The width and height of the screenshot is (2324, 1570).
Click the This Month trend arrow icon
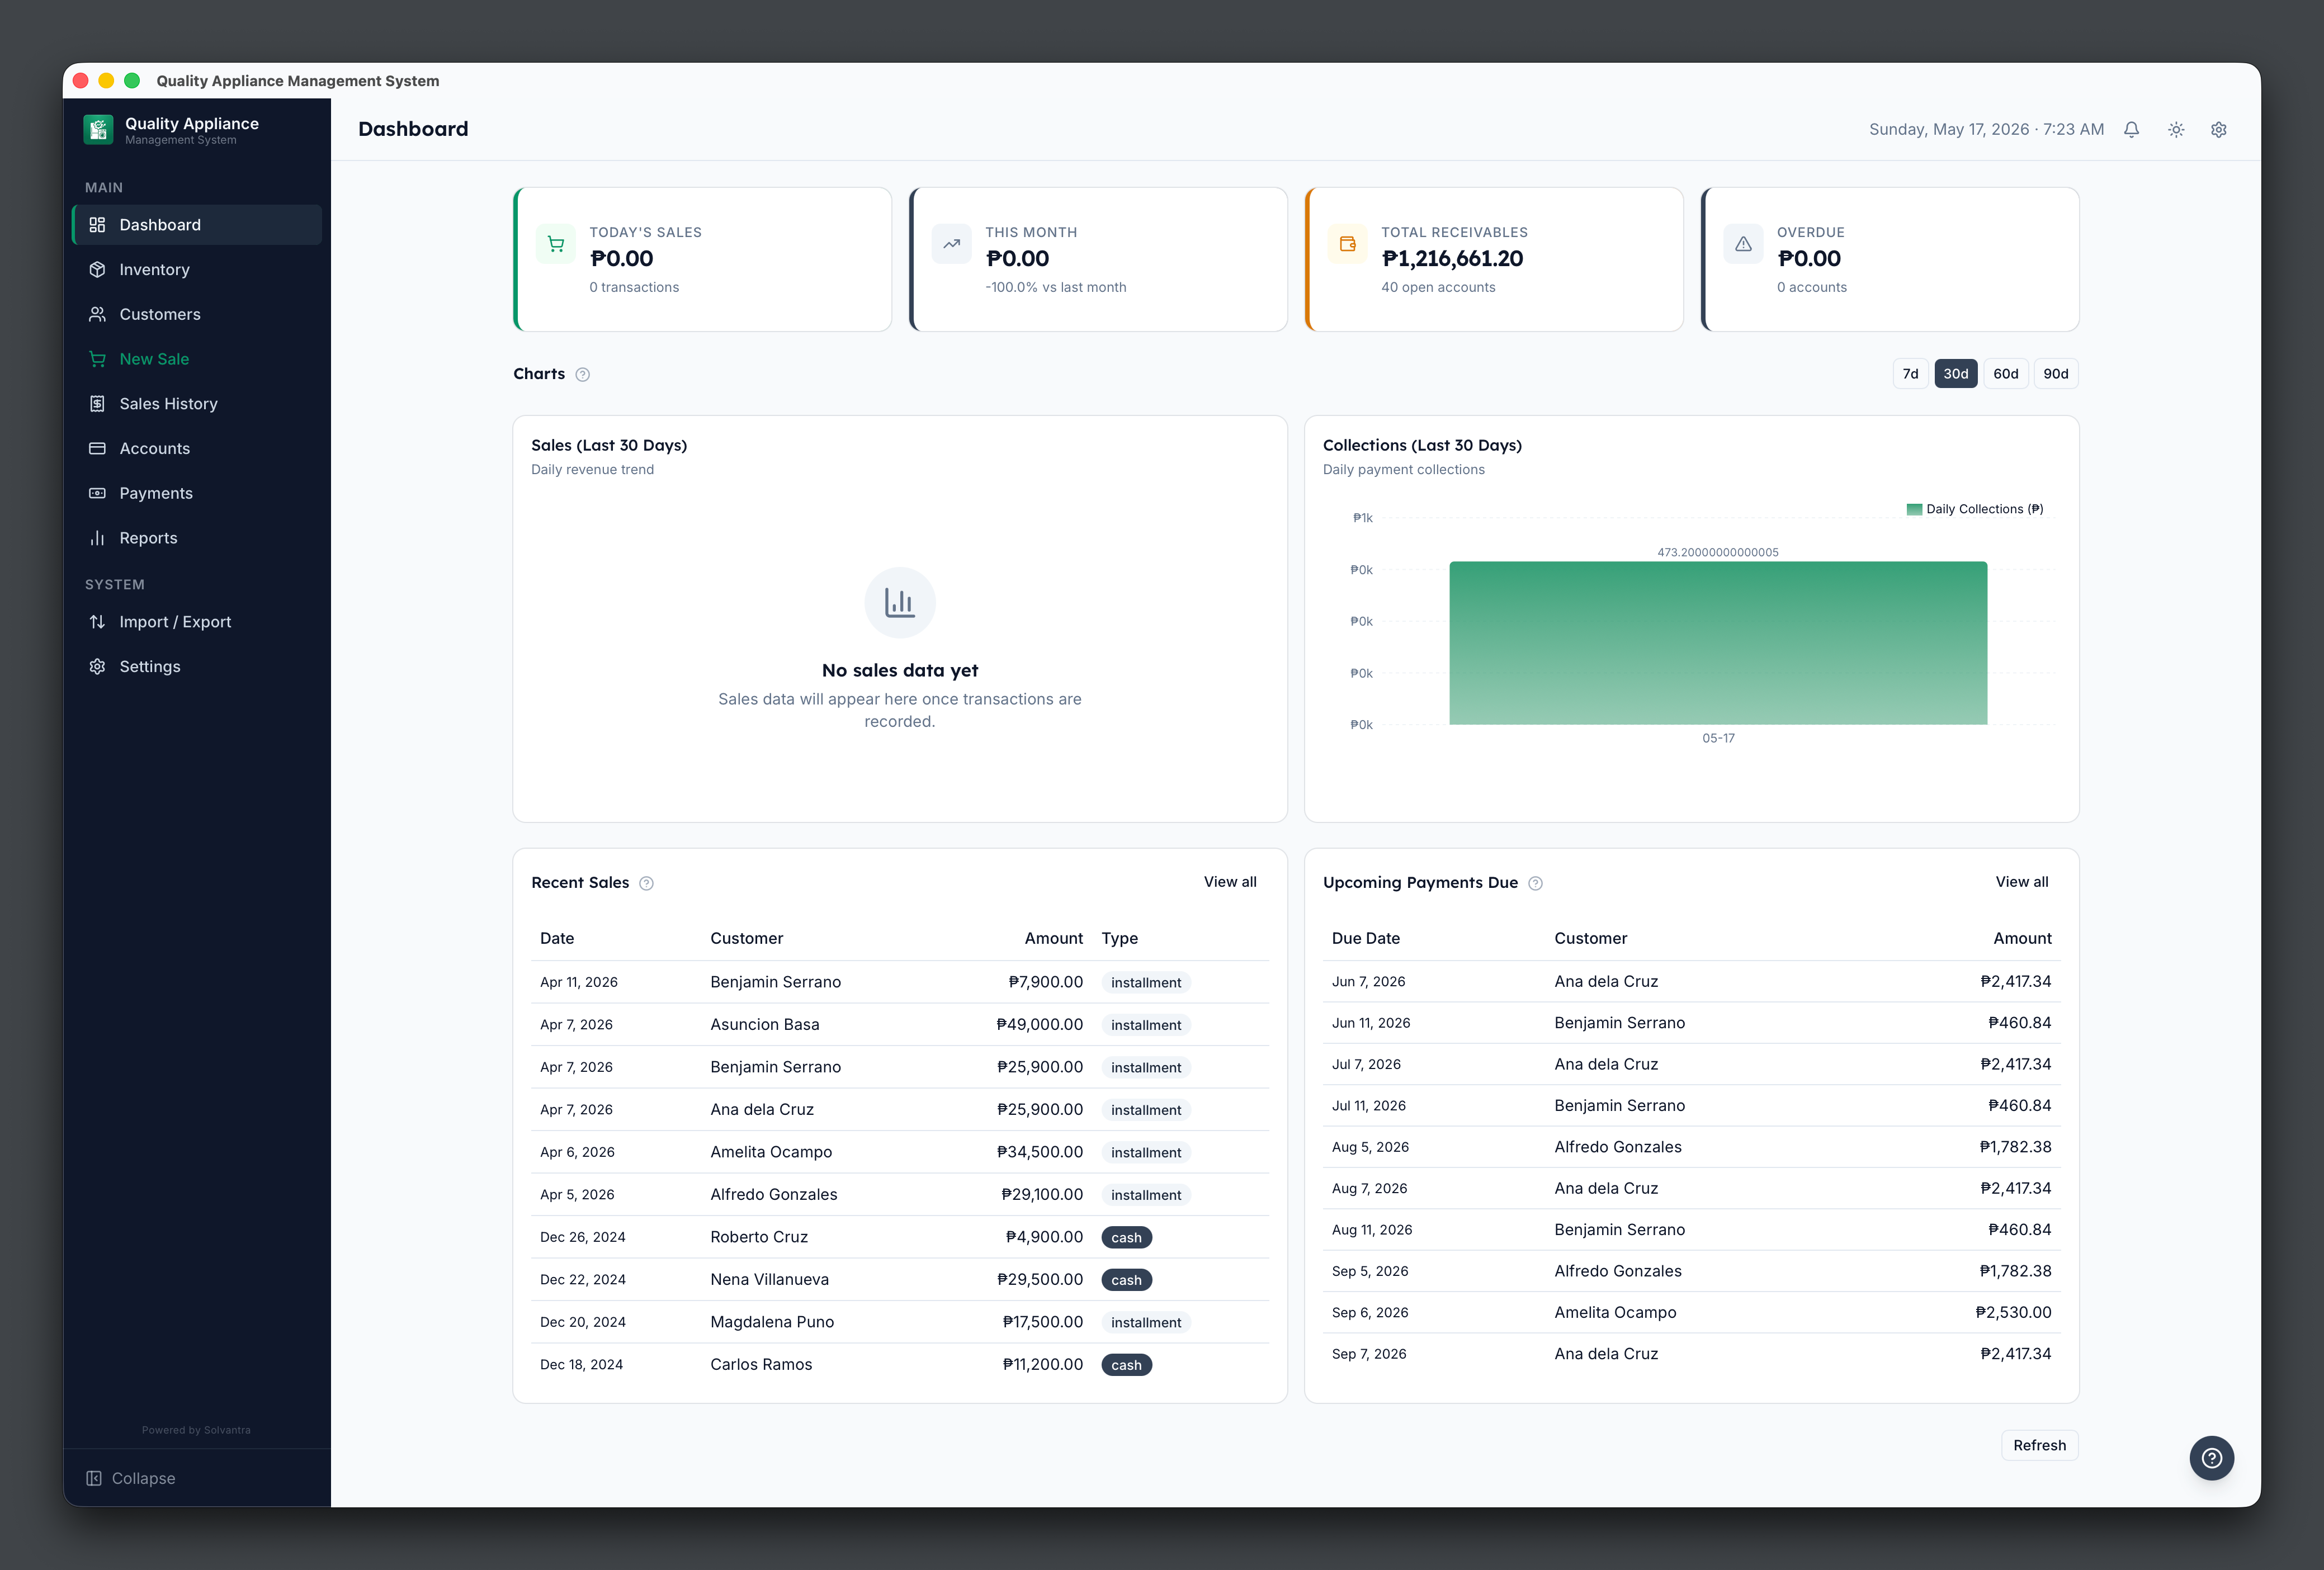[952, 244]
